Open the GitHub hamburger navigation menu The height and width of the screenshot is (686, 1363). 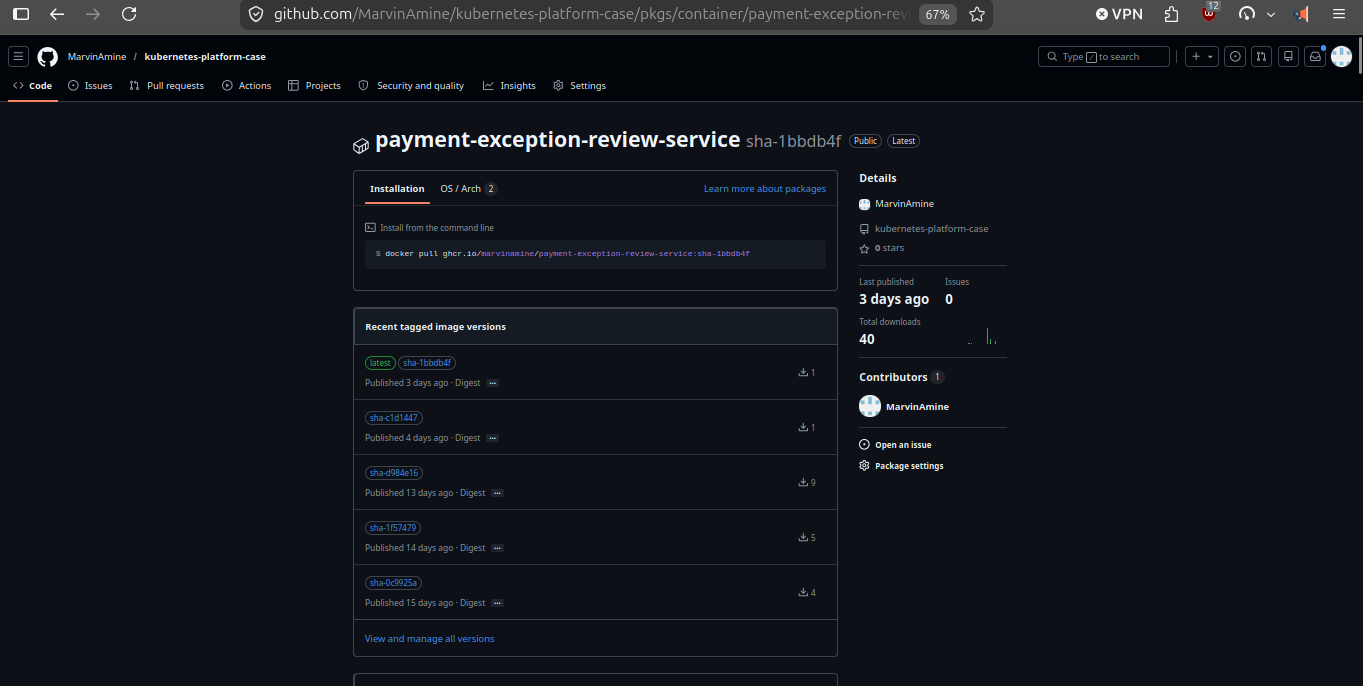click(x=18, y=57)
